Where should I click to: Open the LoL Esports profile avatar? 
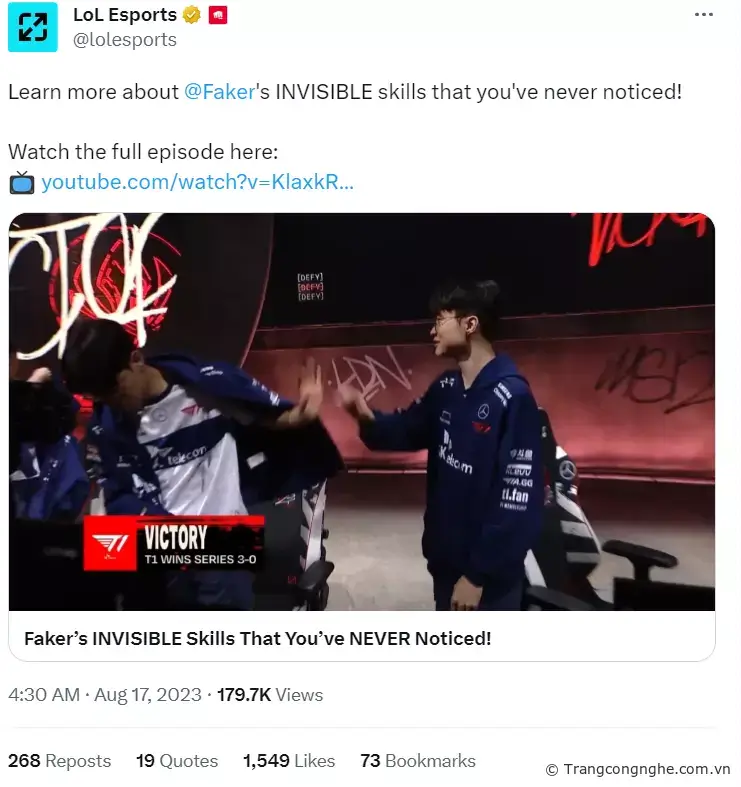coord(33,27)
